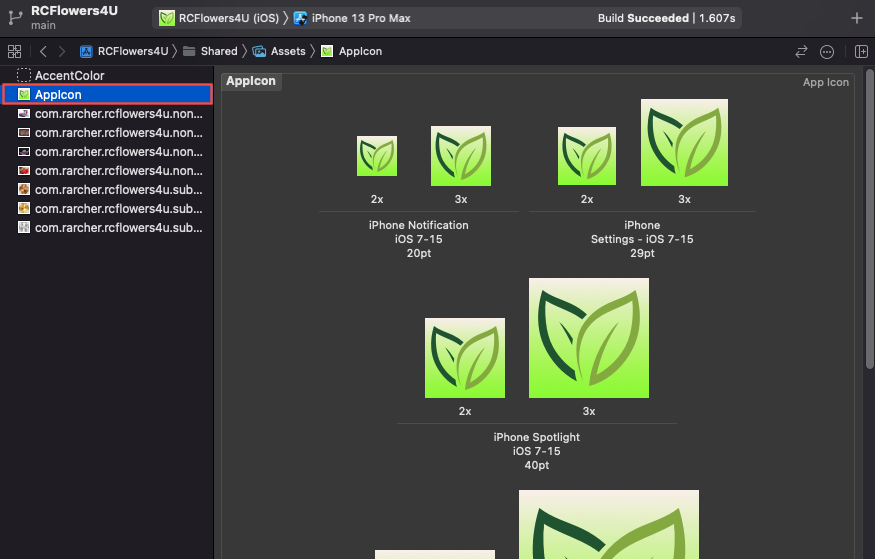Click the plus button in the toolbar

point(857,18)
